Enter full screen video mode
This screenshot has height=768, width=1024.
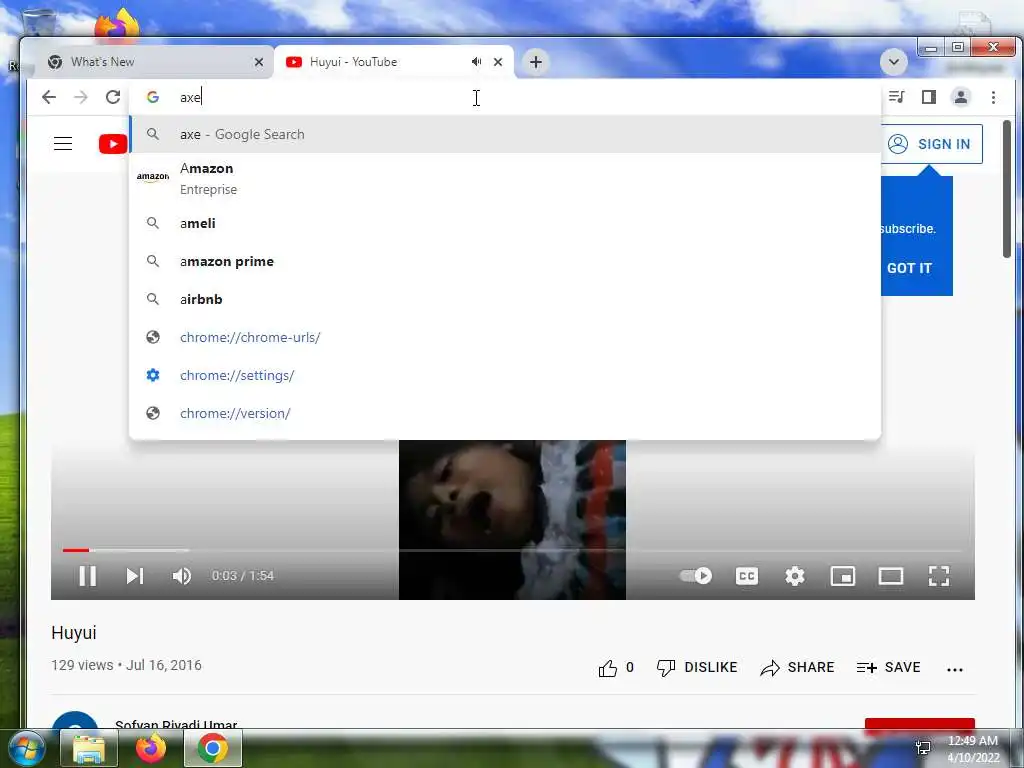(938, 576)
